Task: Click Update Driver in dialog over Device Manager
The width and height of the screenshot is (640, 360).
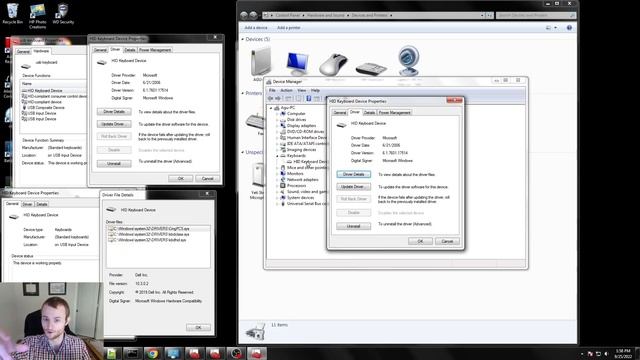Action: pos(353,187)
